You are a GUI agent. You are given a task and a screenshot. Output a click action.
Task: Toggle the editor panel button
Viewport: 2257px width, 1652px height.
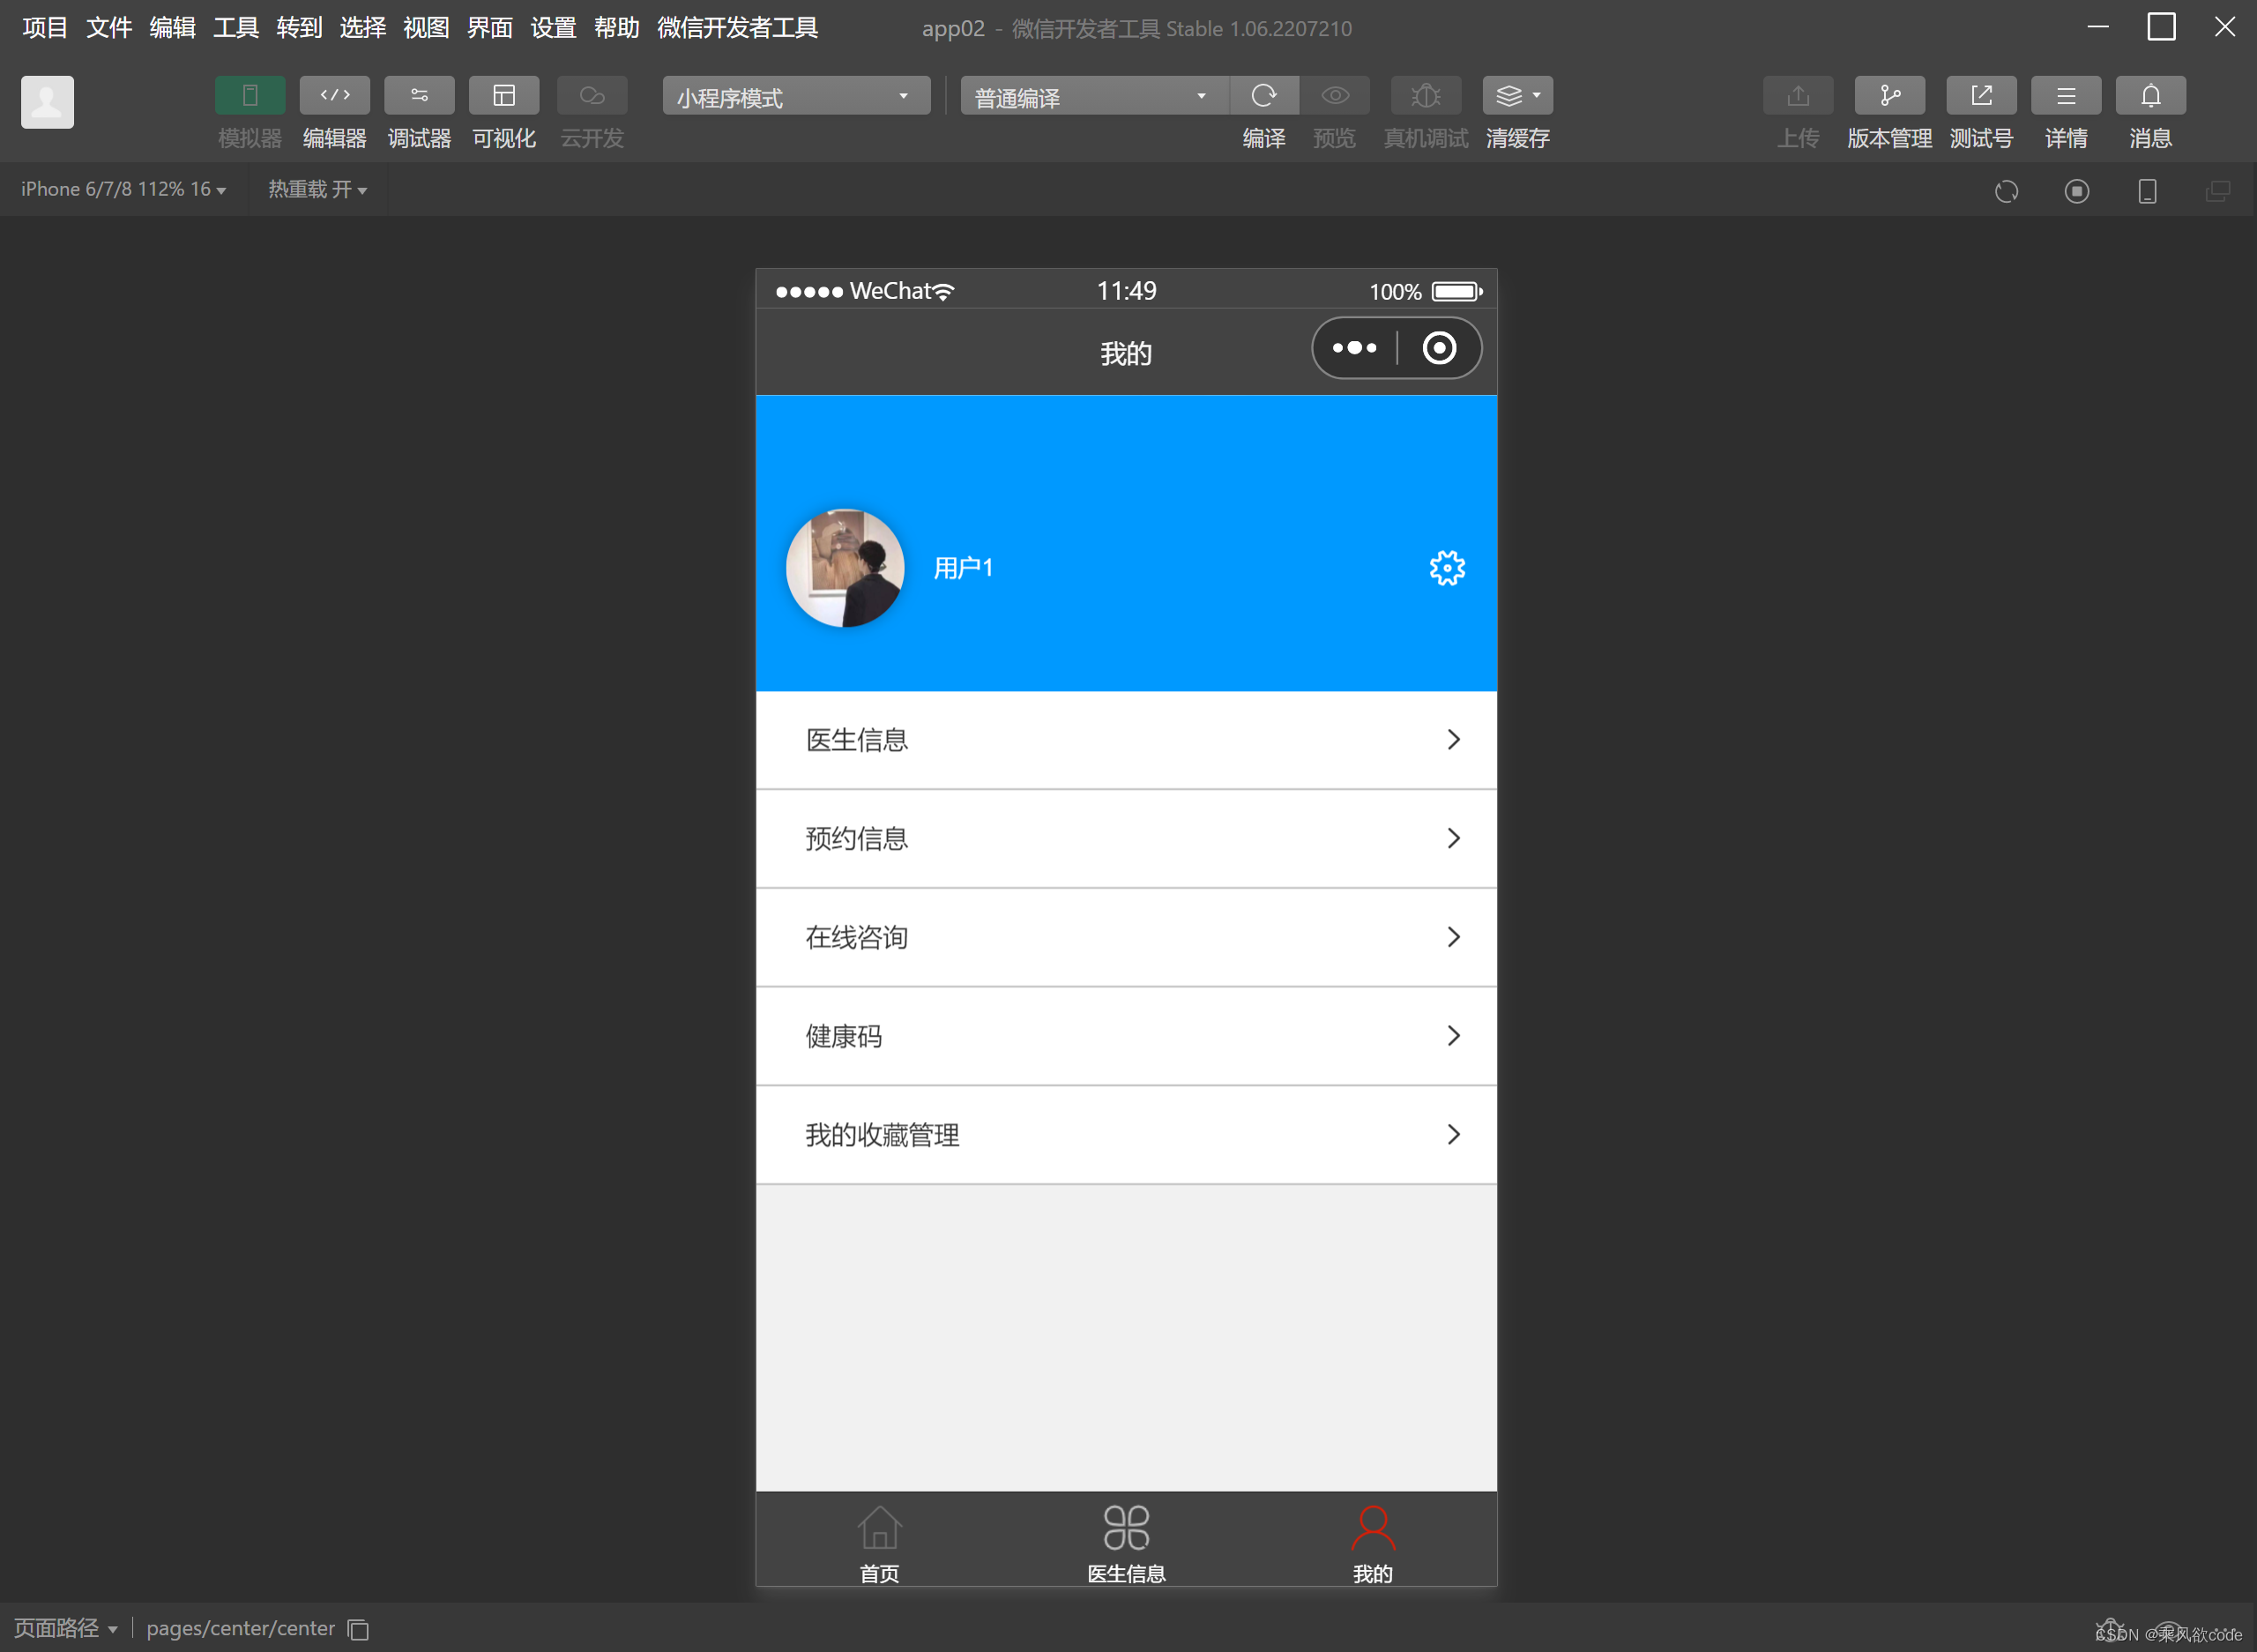(334, 96)
